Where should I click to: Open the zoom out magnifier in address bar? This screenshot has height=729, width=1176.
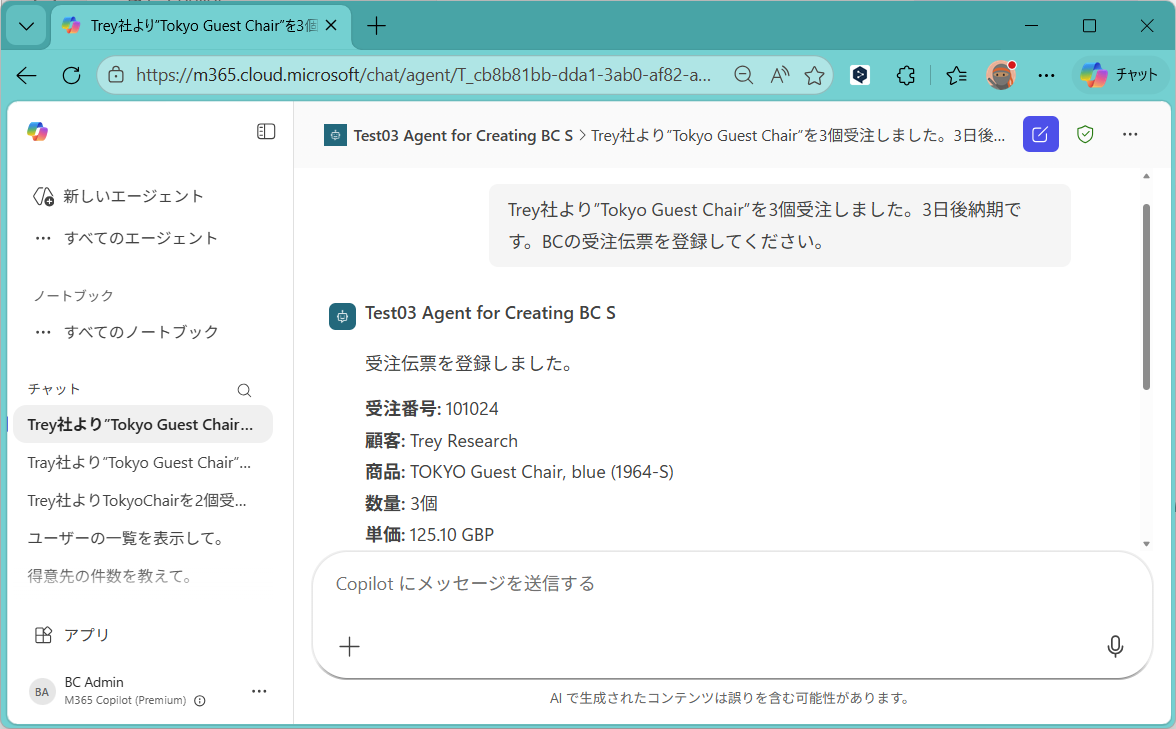pos(743,75)
